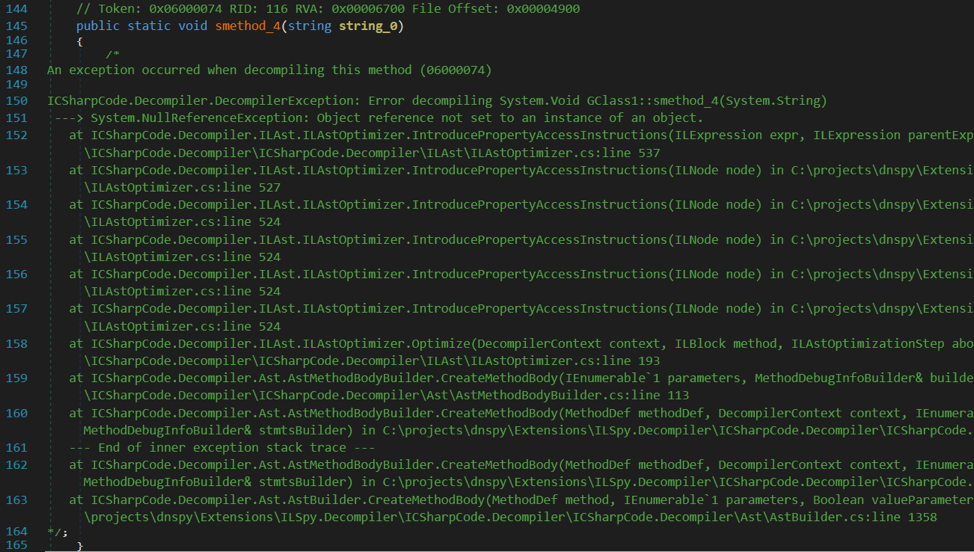974x552 pixels.
Task: Click line number 144 in gutter
Action: (x=17, y=9)
